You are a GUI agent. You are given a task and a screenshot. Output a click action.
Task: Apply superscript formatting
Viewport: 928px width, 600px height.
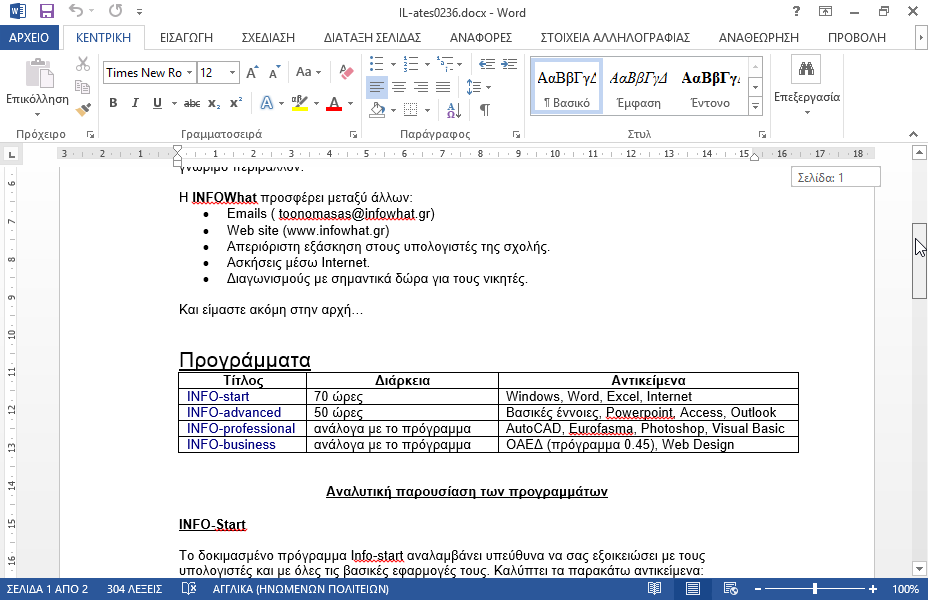[236, 103]
